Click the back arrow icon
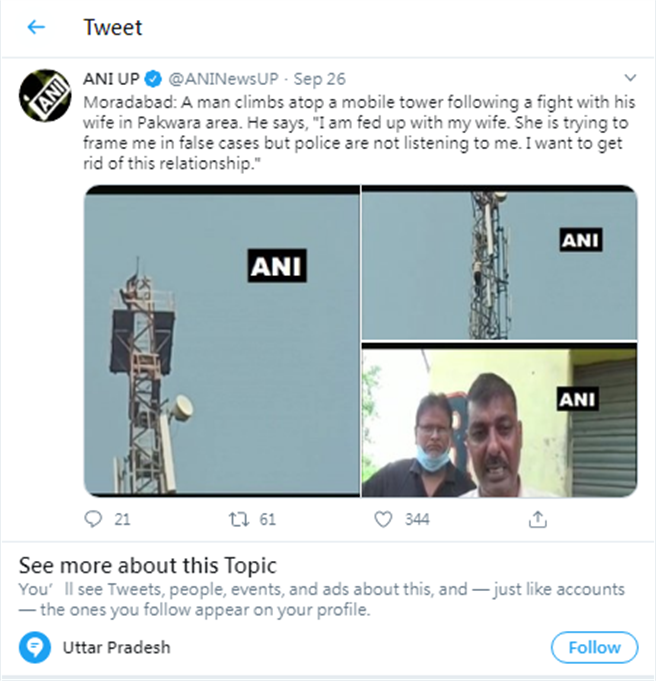Screen dimensions: 656x681 coord(36,28)
